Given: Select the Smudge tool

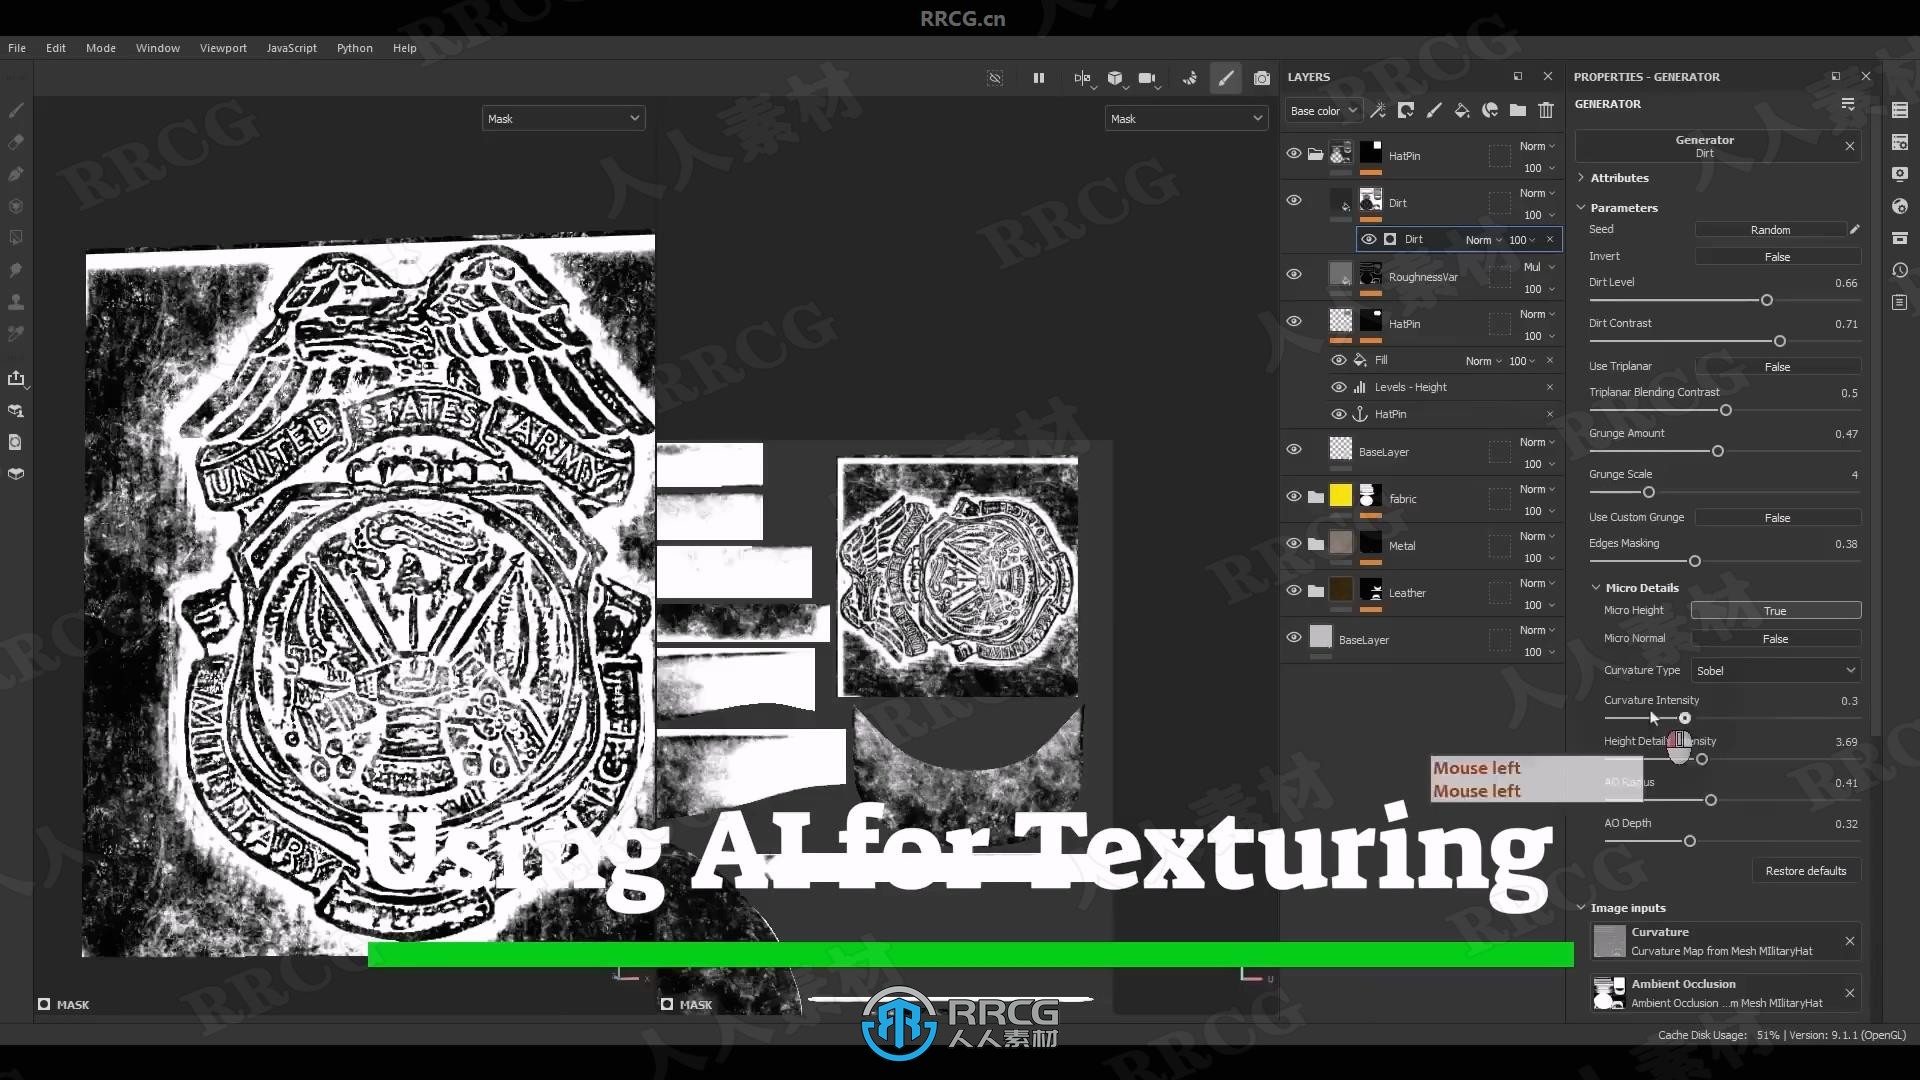Looking at the screenshot, I should pyautogui.click(x=16, y=270).
